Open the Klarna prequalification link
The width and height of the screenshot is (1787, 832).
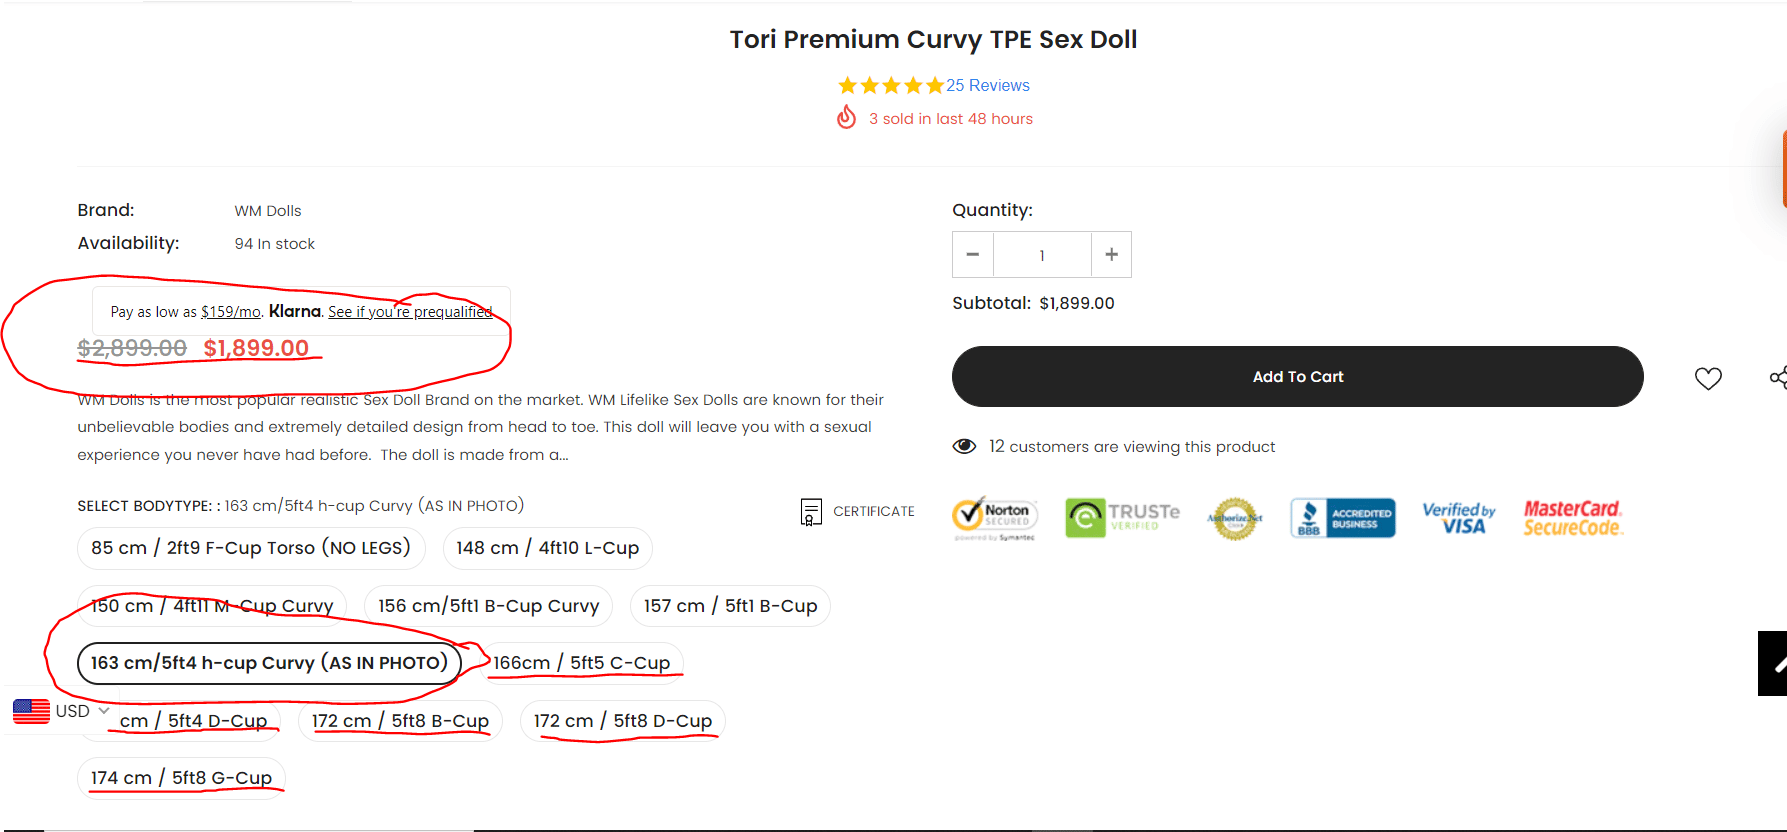tap(411, 311)
